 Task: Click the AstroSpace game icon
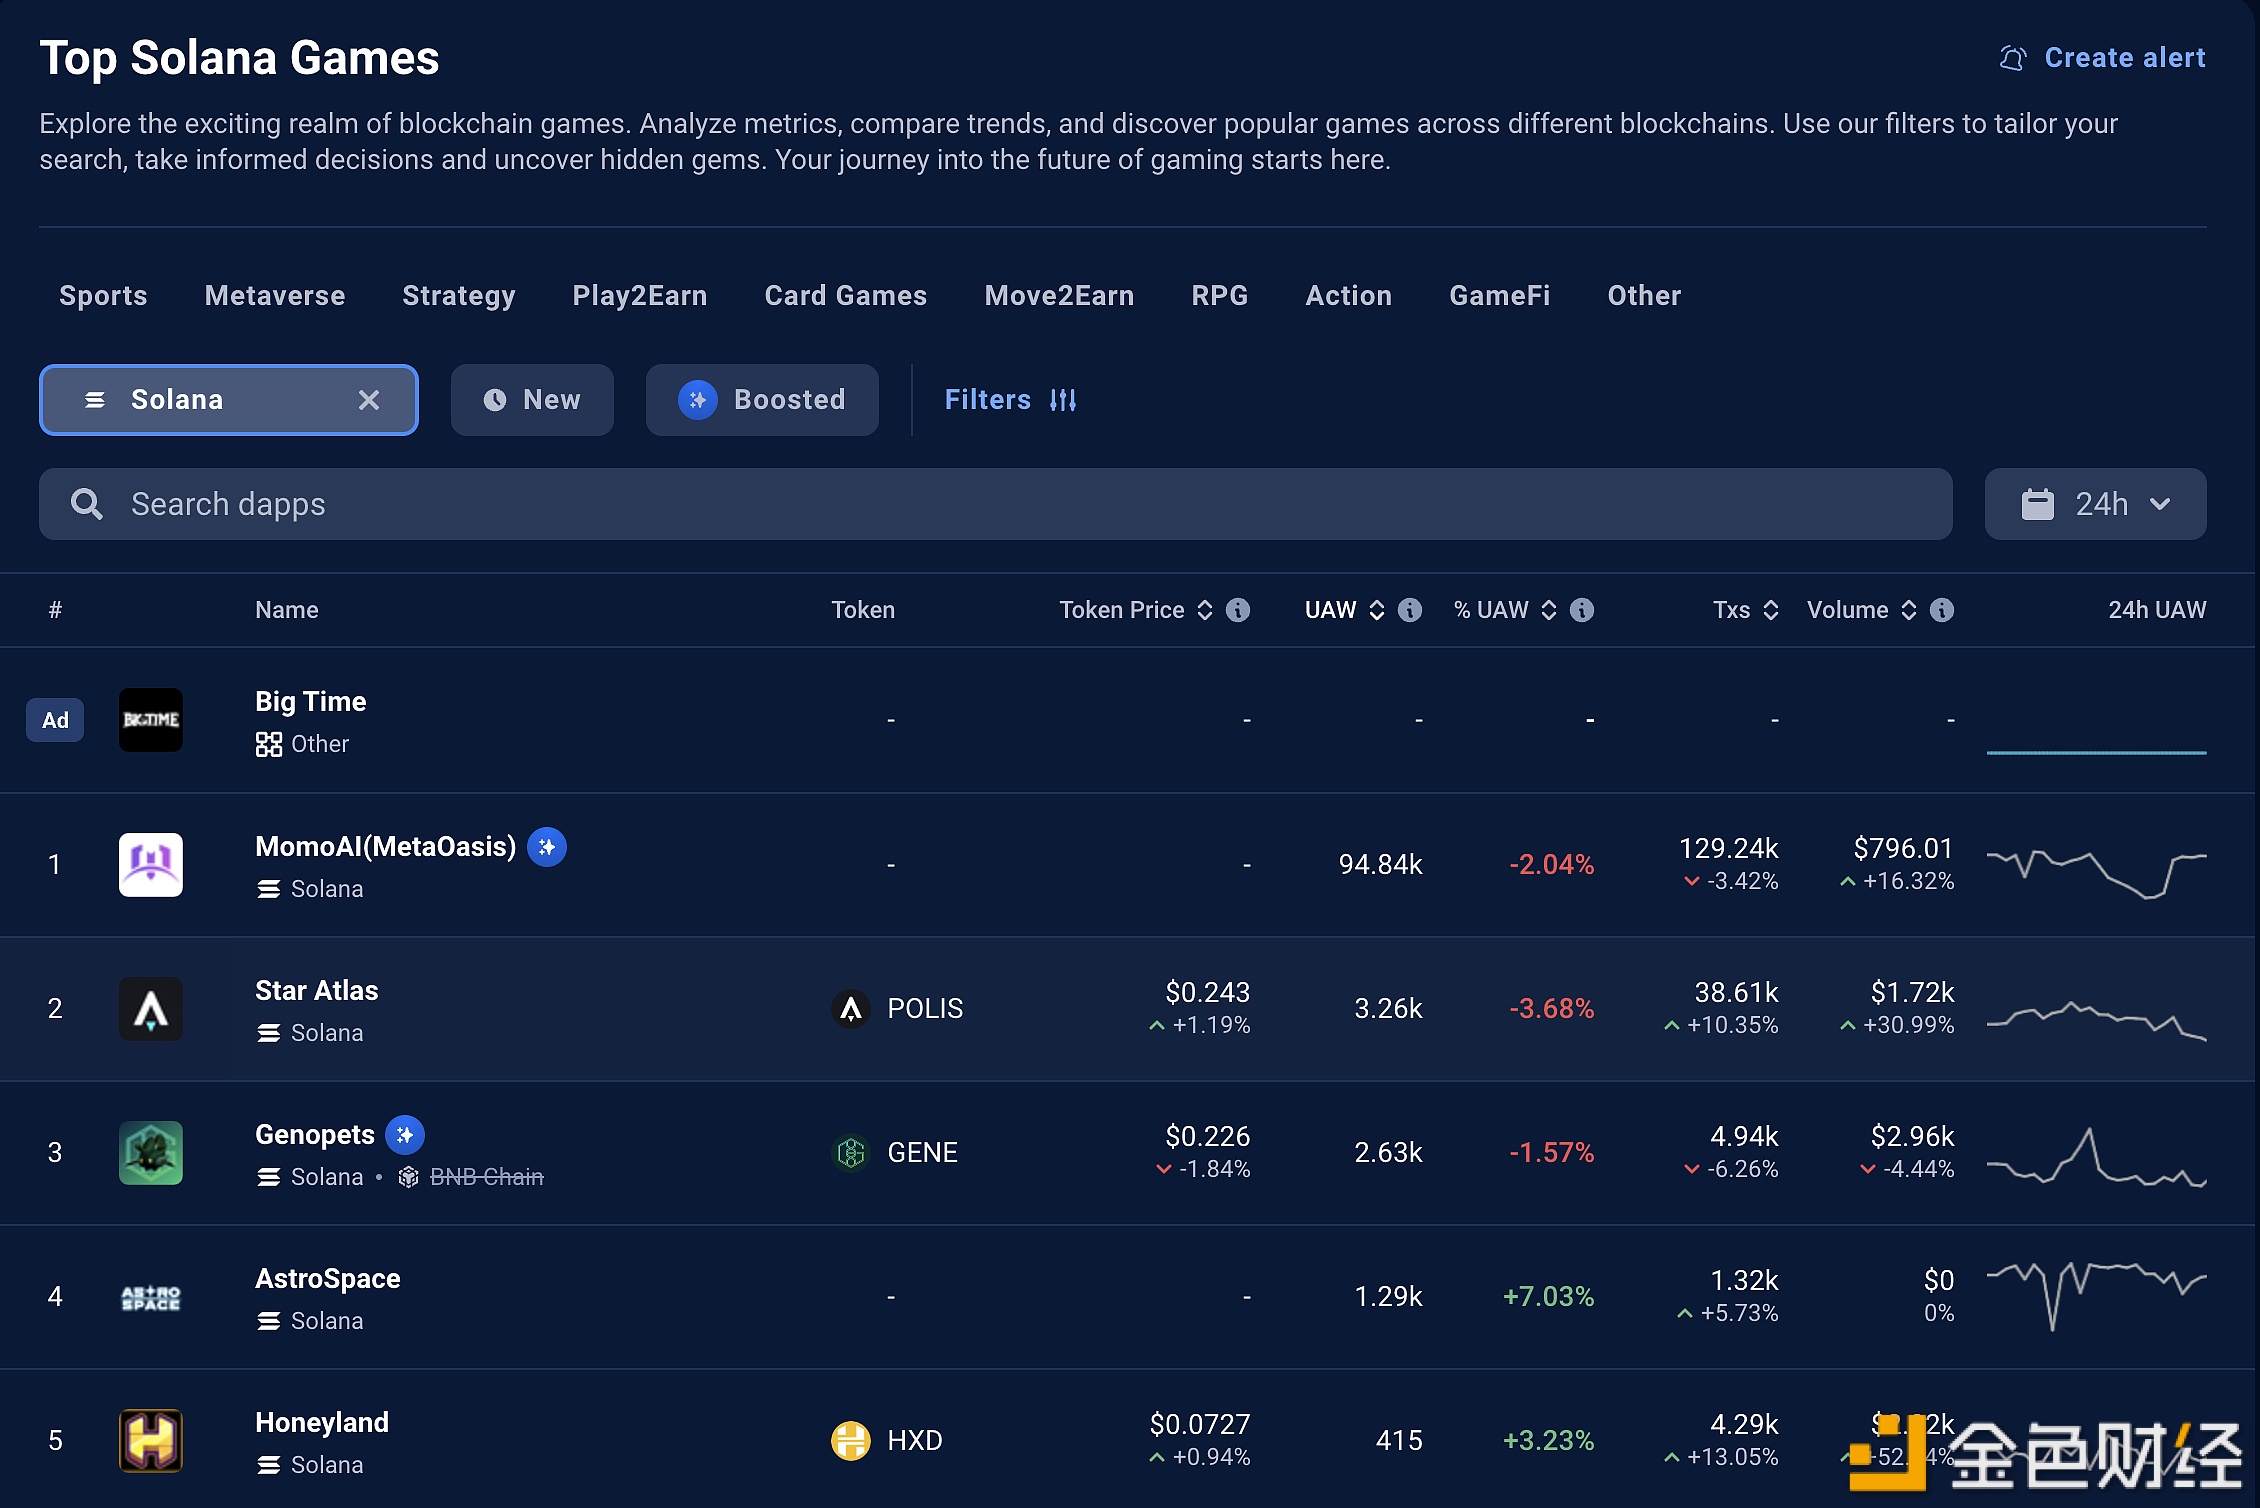click(150, 1296)
